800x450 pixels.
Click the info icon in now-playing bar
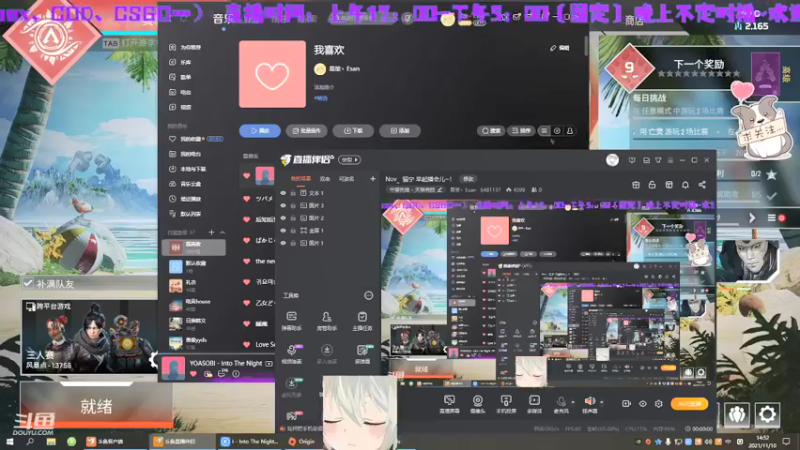(236, 374)
